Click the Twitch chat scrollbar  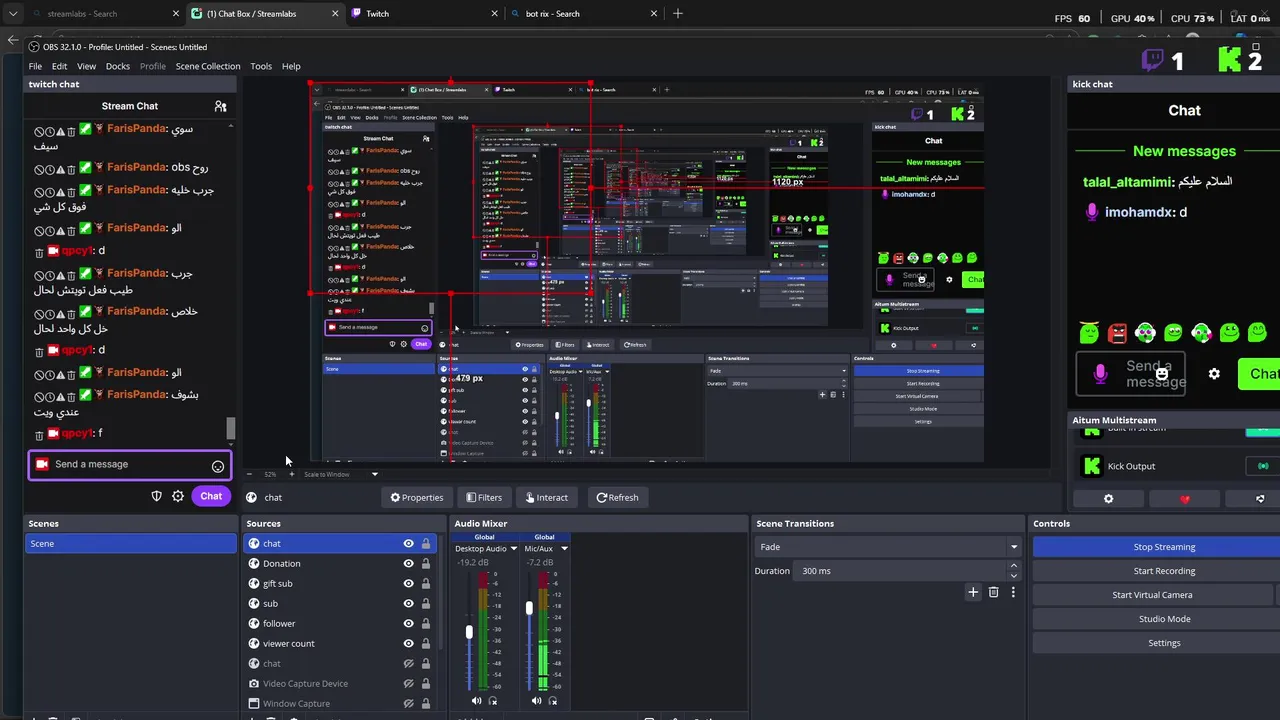(231, 429)
